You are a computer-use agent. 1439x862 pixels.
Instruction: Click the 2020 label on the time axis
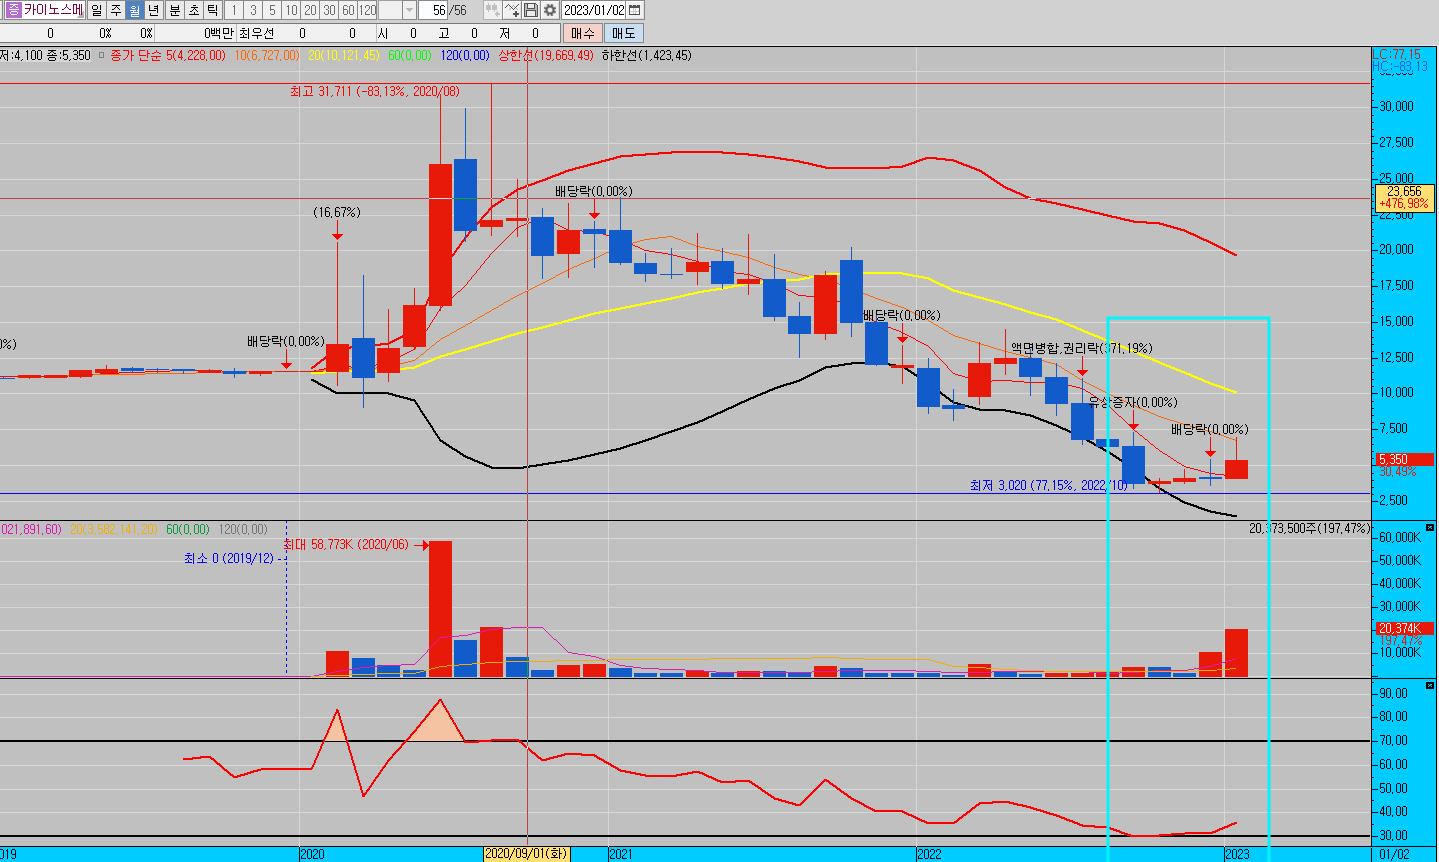click(x=312, y=854)
